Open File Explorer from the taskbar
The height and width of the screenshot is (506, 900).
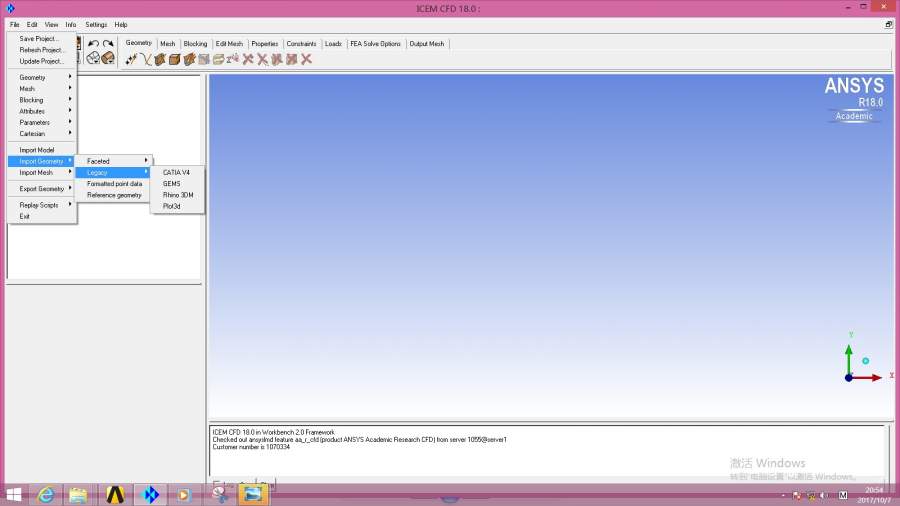point(78,495)
